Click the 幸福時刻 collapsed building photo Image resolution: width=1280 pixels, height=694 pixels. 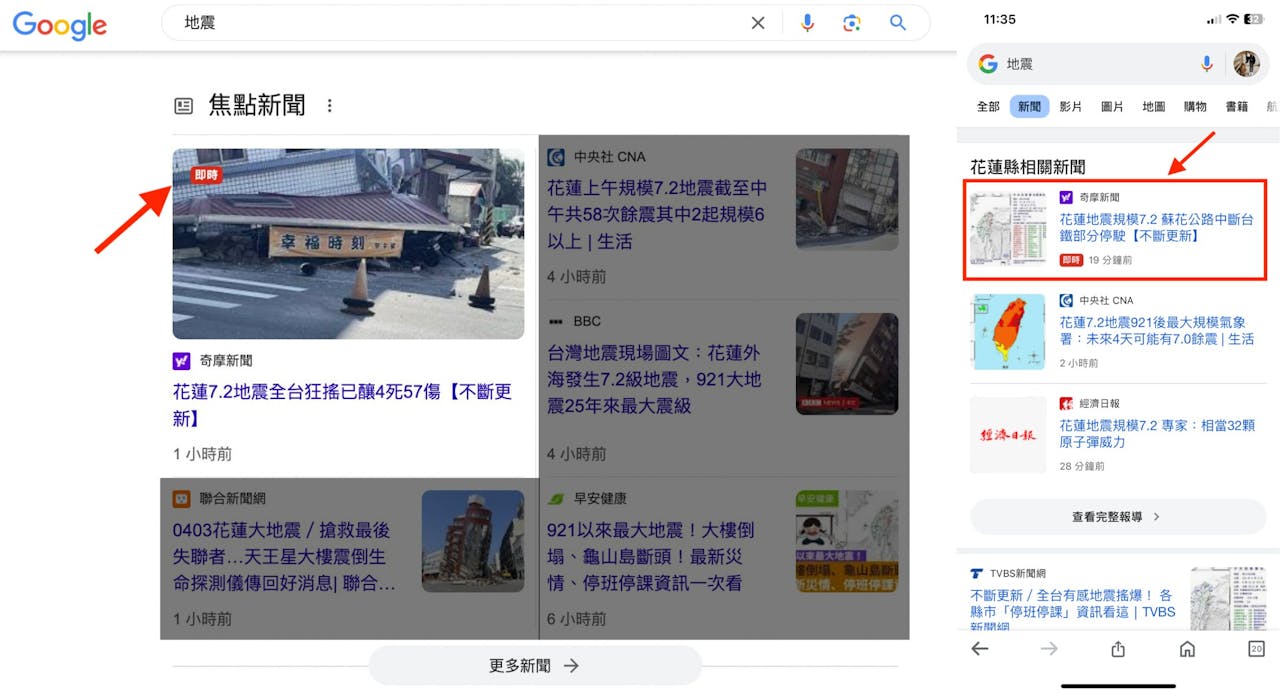coord(348,244)
